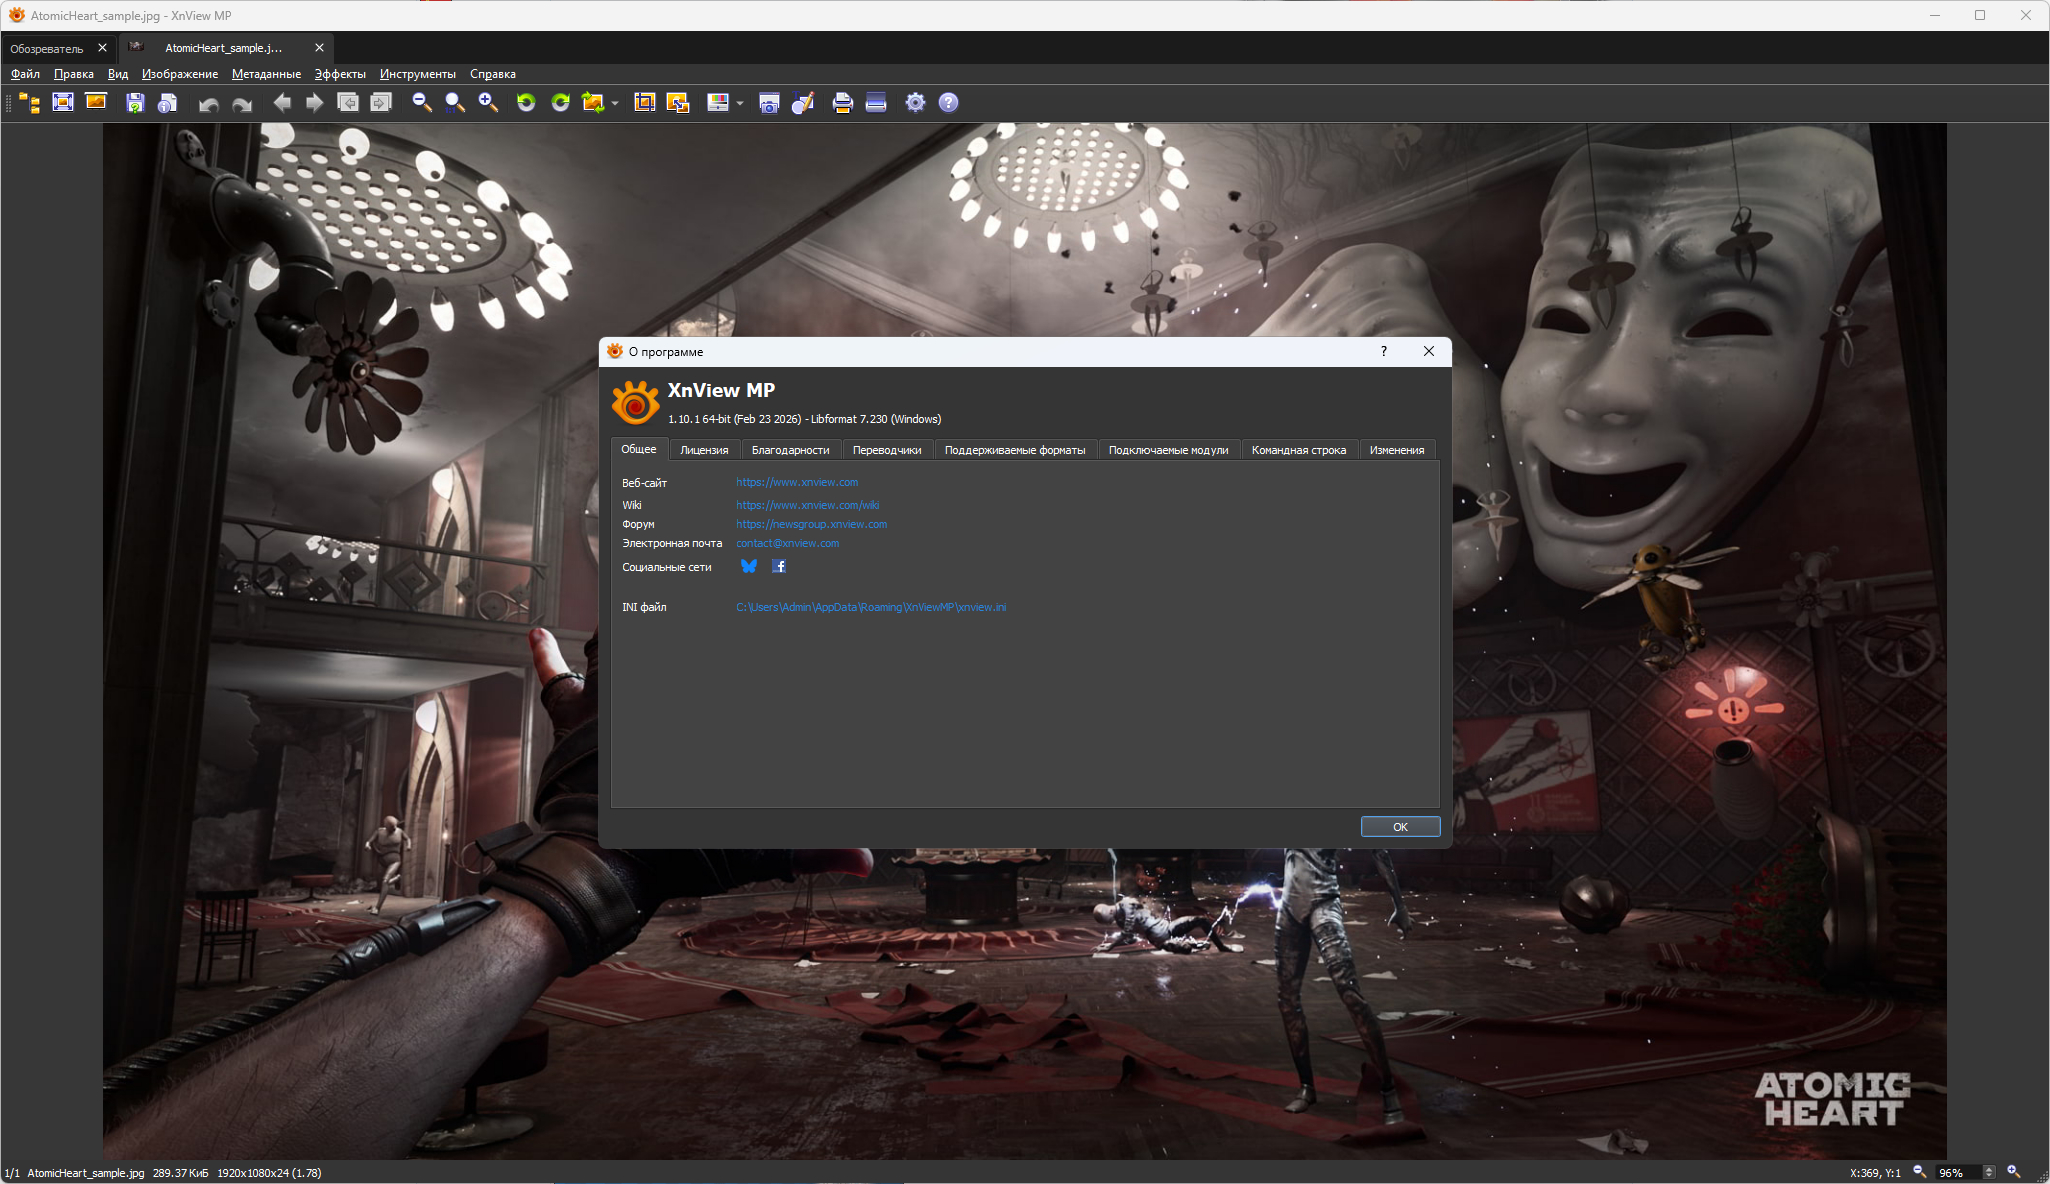
Task: Close the AtomicHeart_sample.jpg tab
Action: (x=319, y=48)
